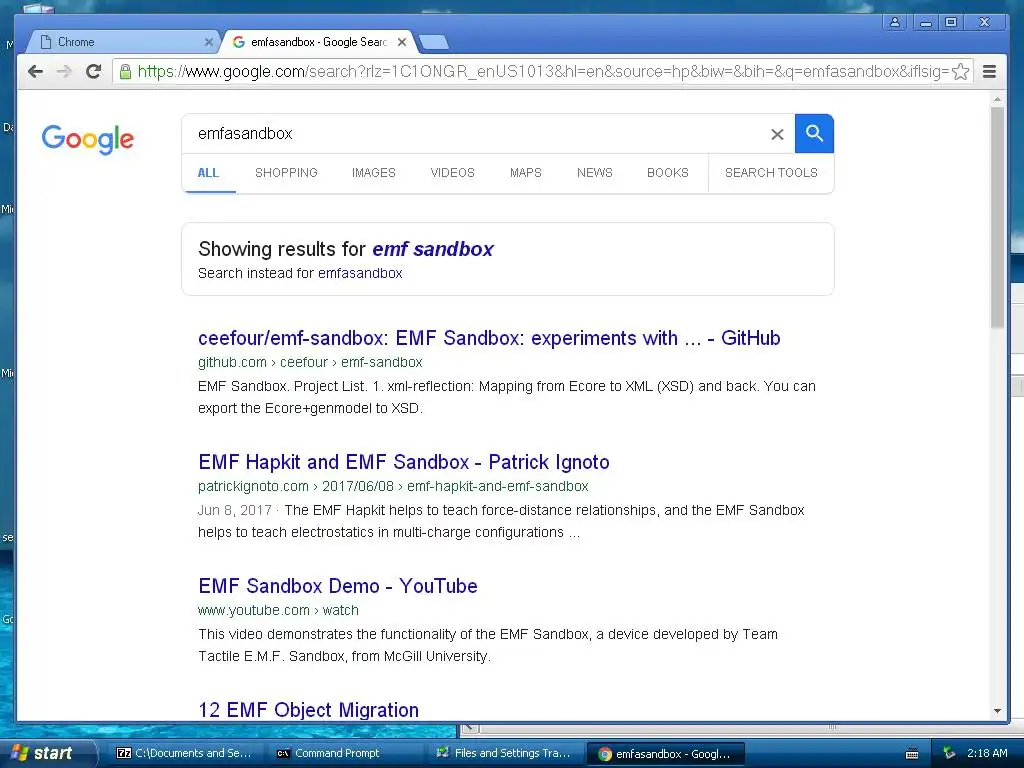The image size is (1024, 768).
Task: Reload the page with the refresh icon
Action: pos(93,71)
